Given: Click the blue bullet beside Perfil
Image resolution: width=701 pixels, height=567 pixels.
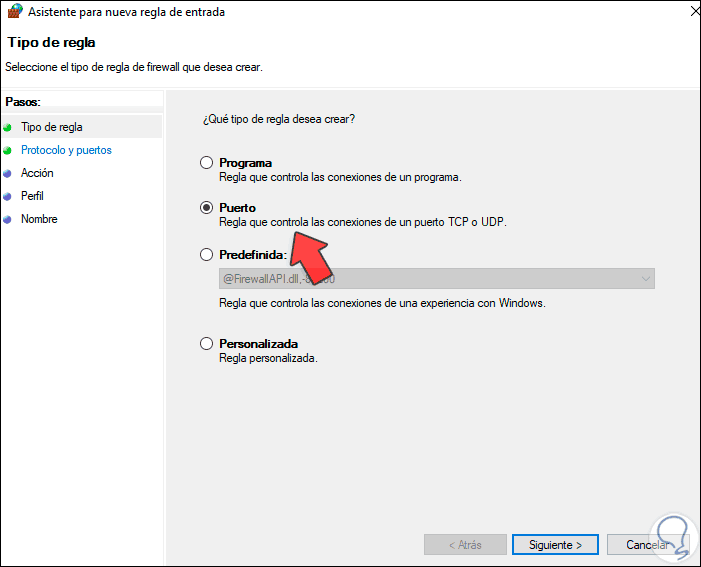Looking at the screenshot, I should pyautogui.click(x=8, y=197).
